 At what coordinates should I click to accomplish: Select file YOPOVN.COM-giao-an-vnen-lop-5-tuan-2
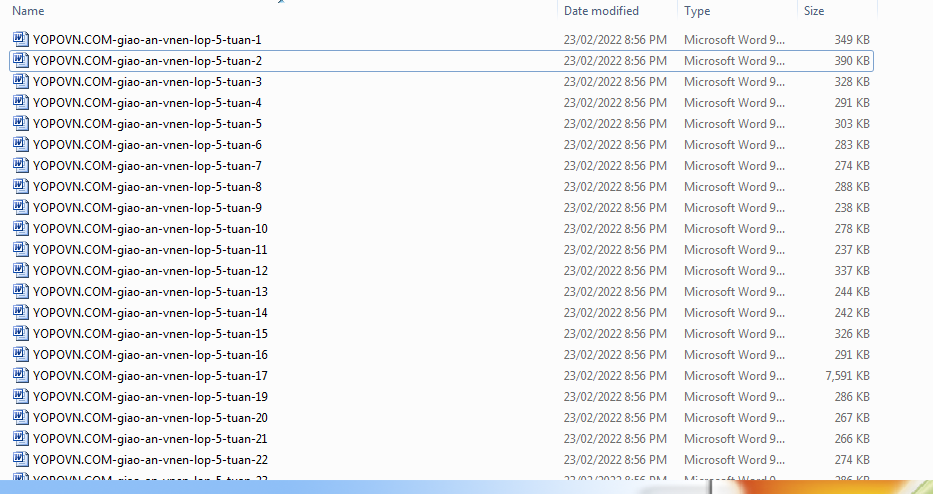(147, 60)
